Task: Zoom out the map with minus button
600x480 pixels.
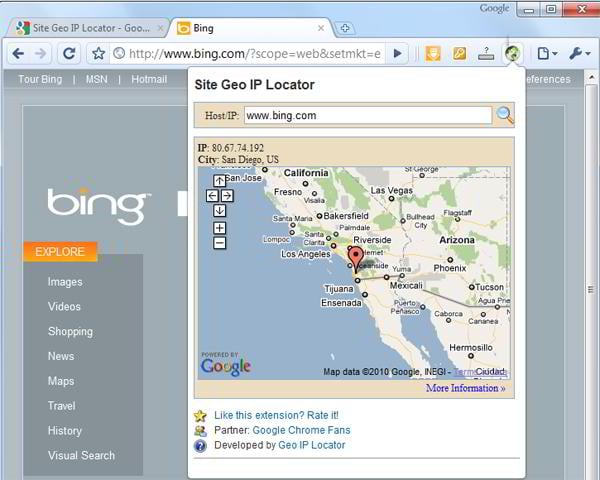Action: (219, 243)
